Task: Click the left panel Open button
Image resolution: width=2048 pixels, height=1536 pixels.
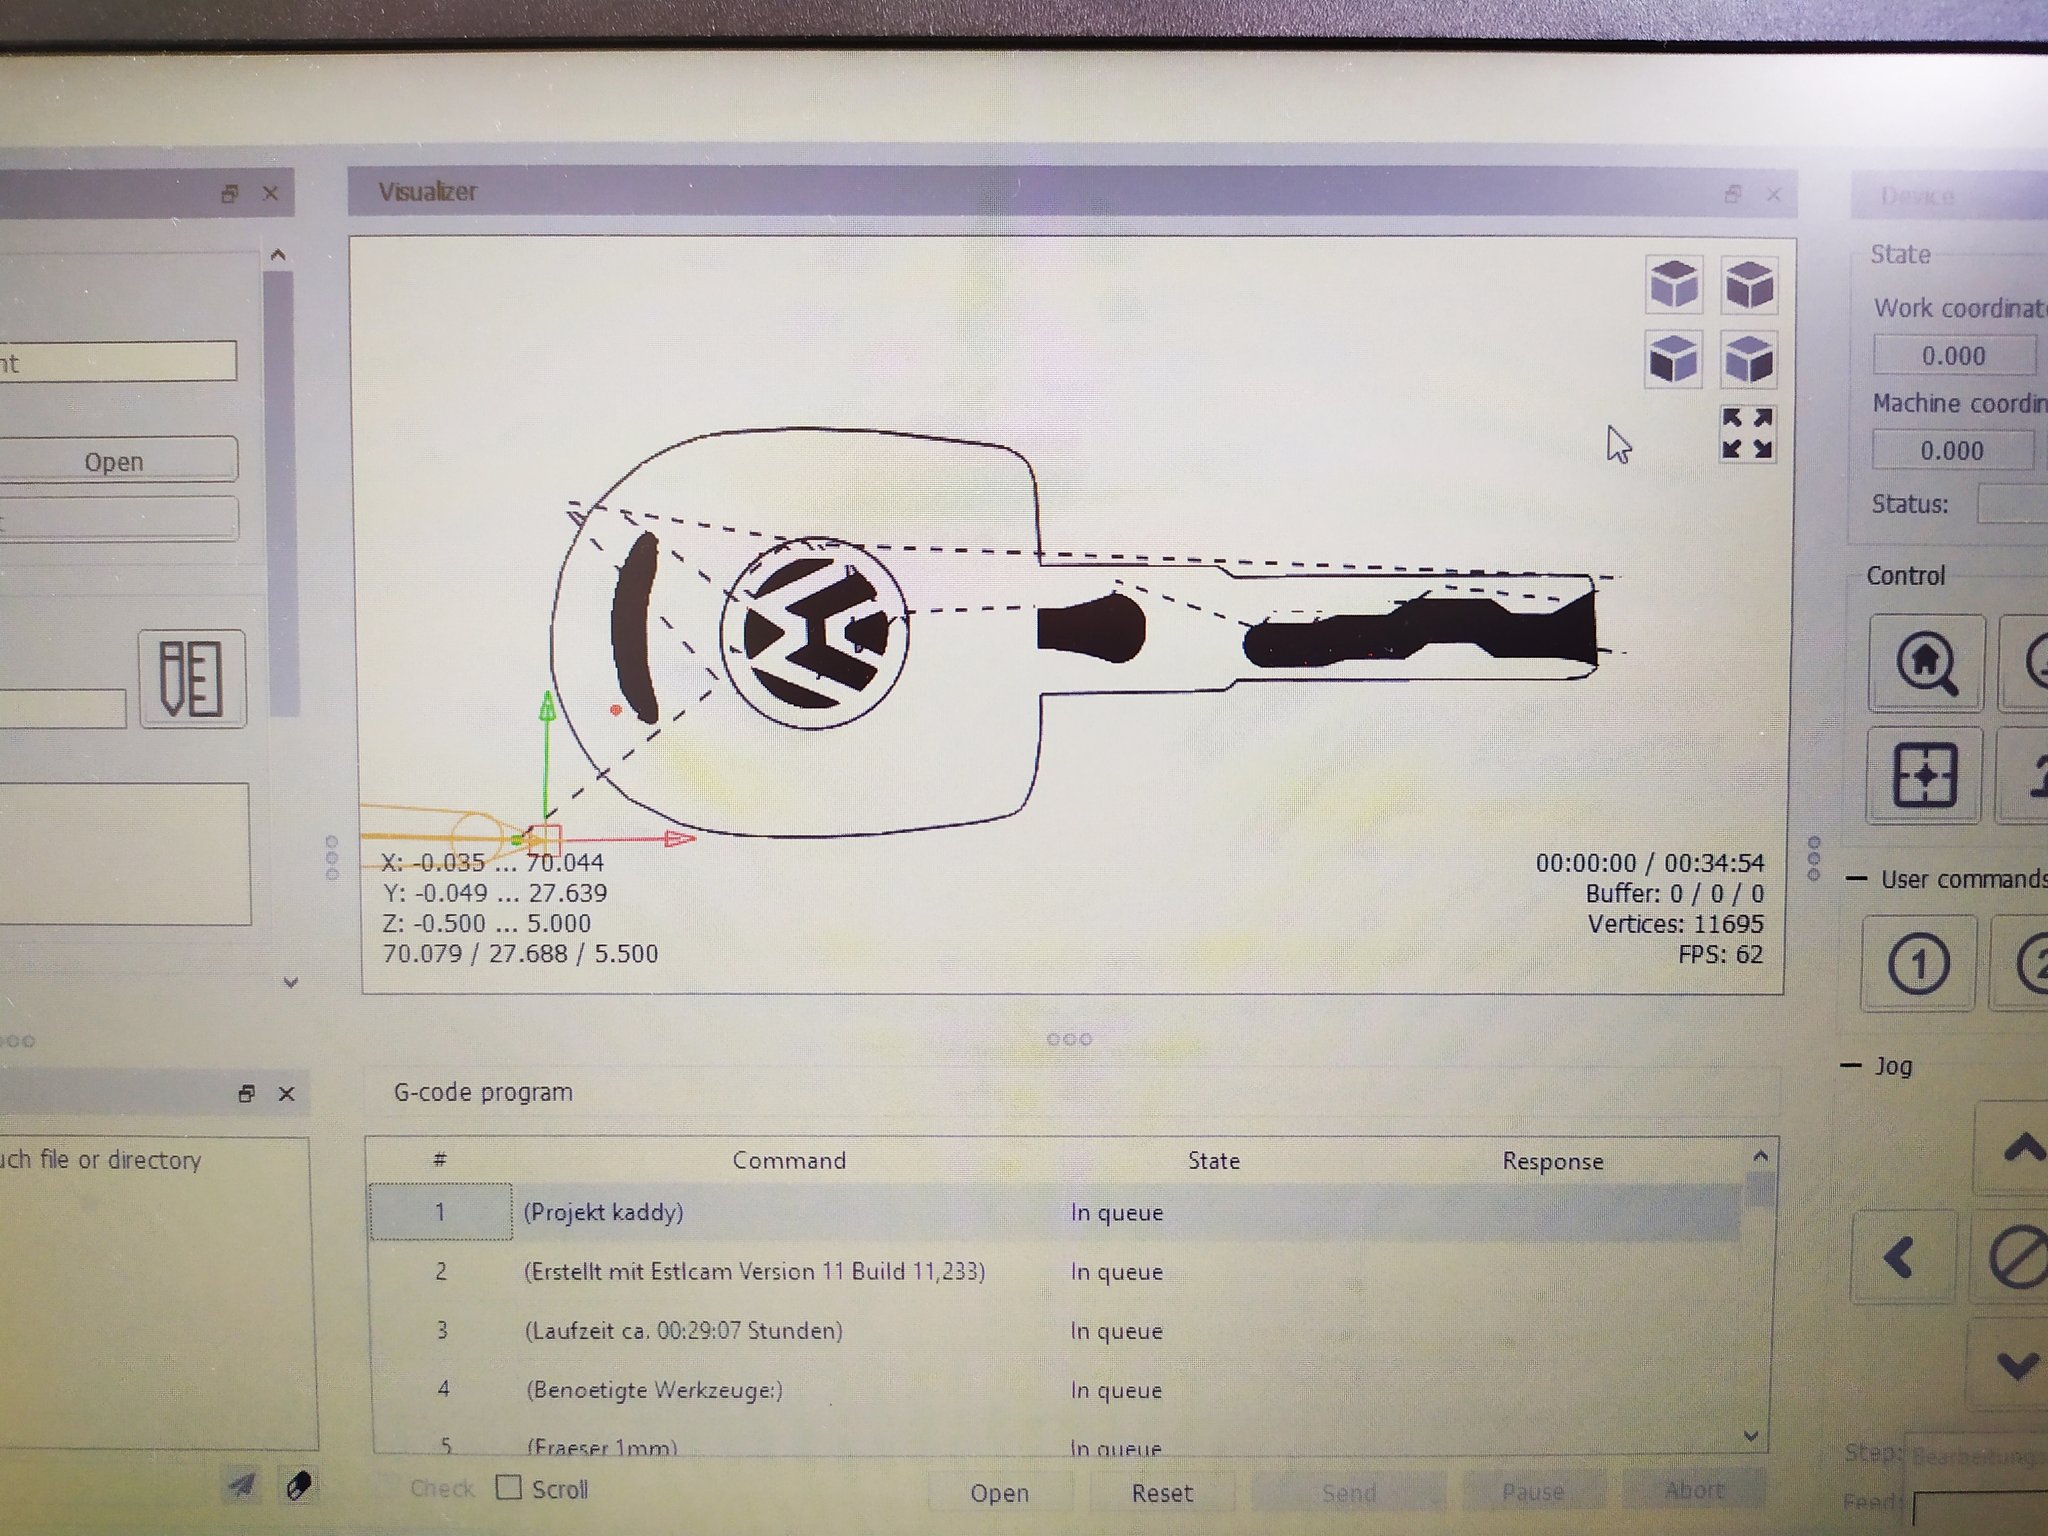Action: pyautogui.click(x=115, y=461)
